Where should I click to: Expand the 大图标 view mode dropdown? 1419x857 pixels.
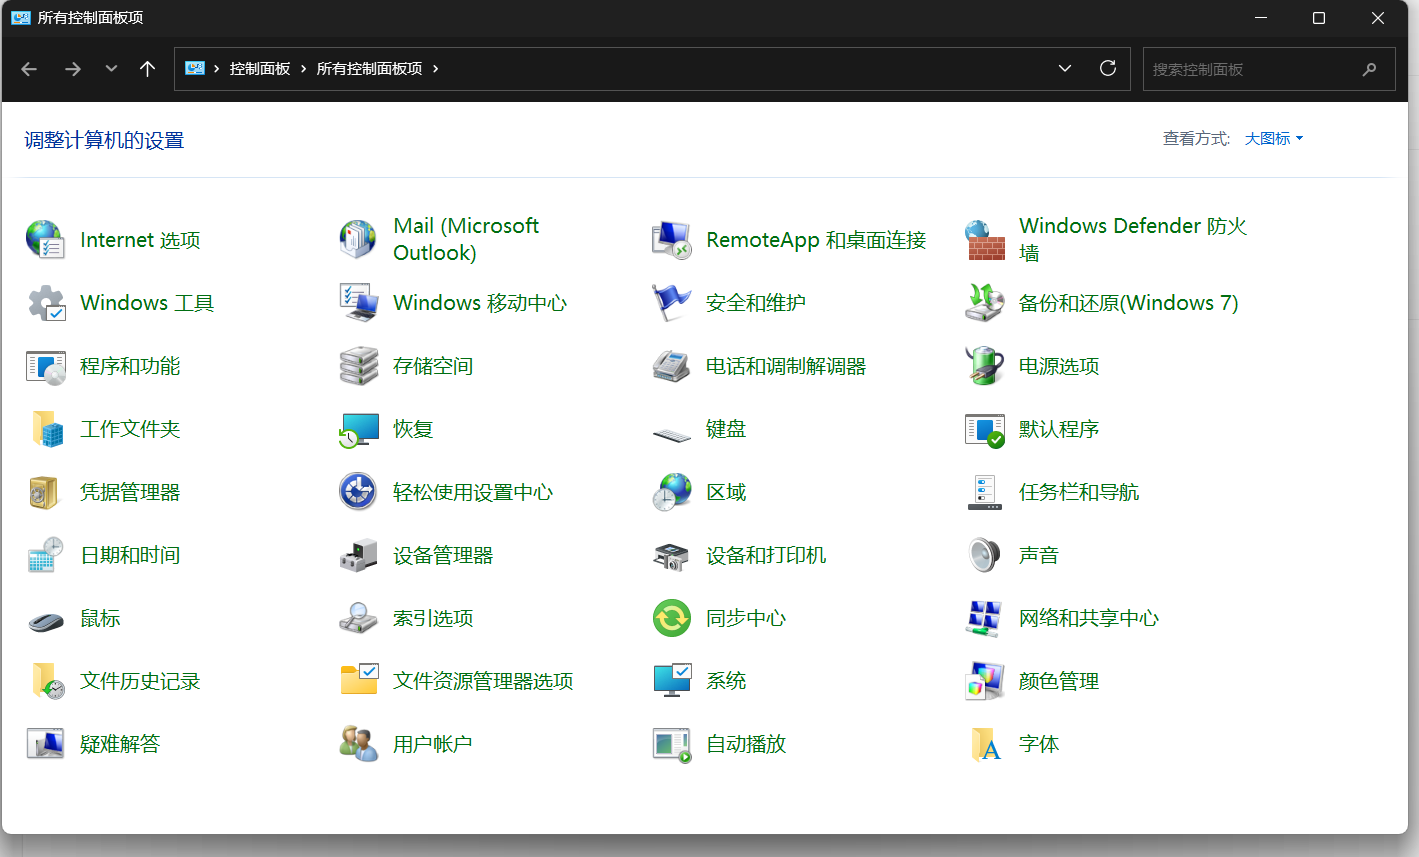1273,139
